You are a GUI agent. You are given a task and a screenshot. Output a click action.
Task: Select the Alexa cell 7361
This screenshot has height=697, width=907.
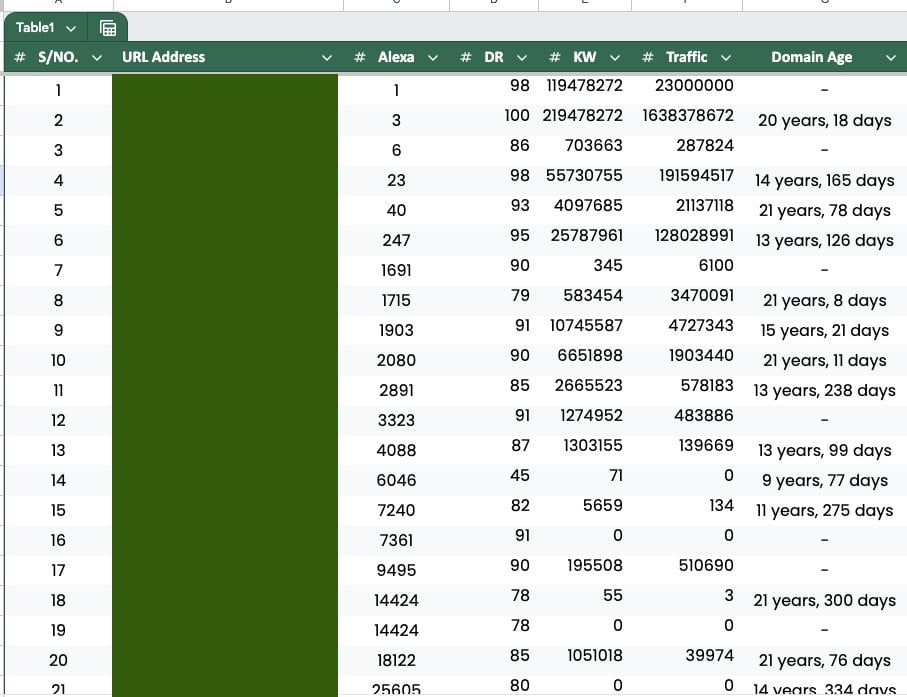click(396, 541)
